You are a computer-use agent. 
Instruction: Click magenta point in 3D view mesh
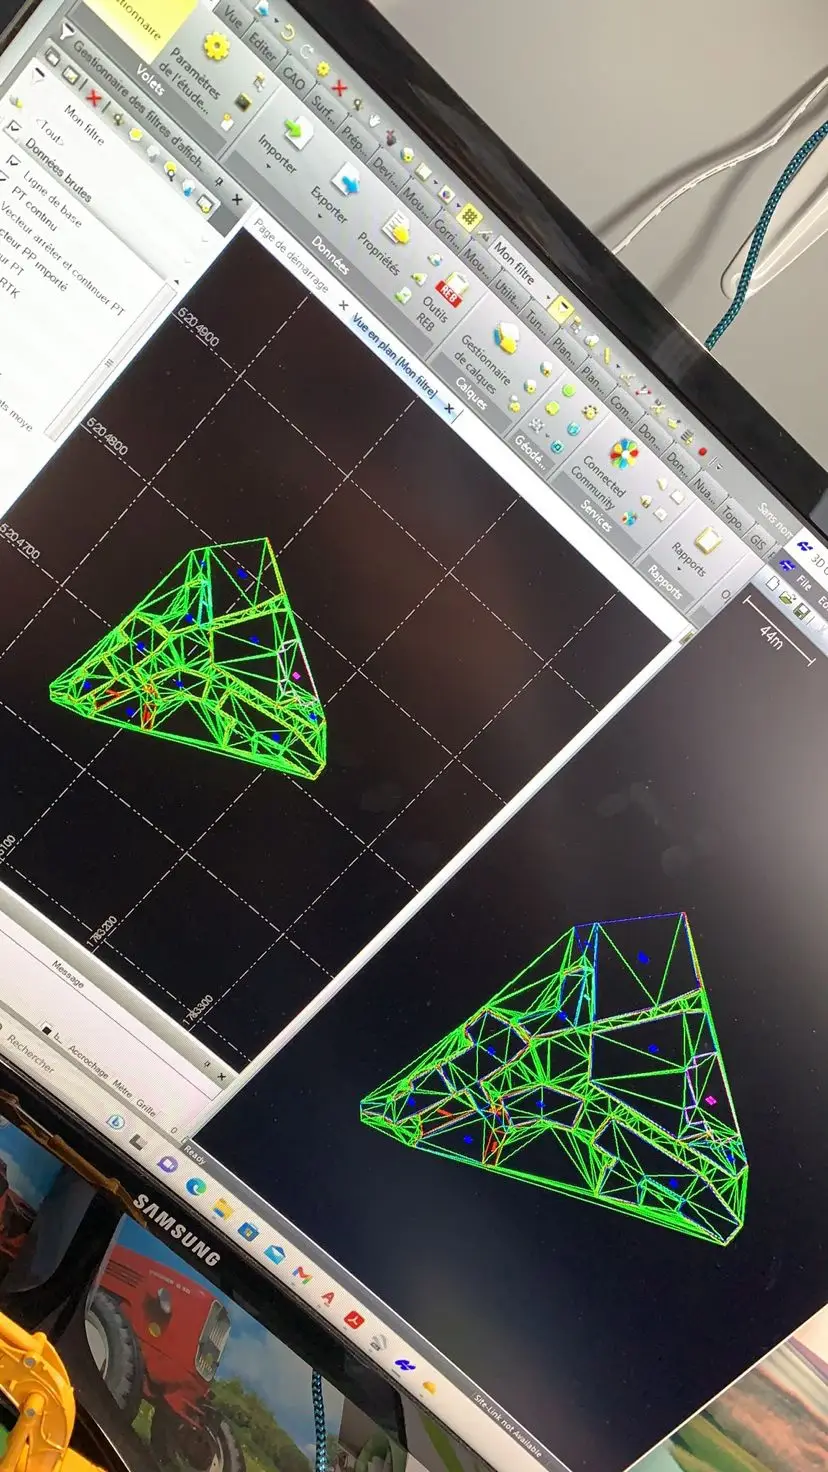point(711,1100)
